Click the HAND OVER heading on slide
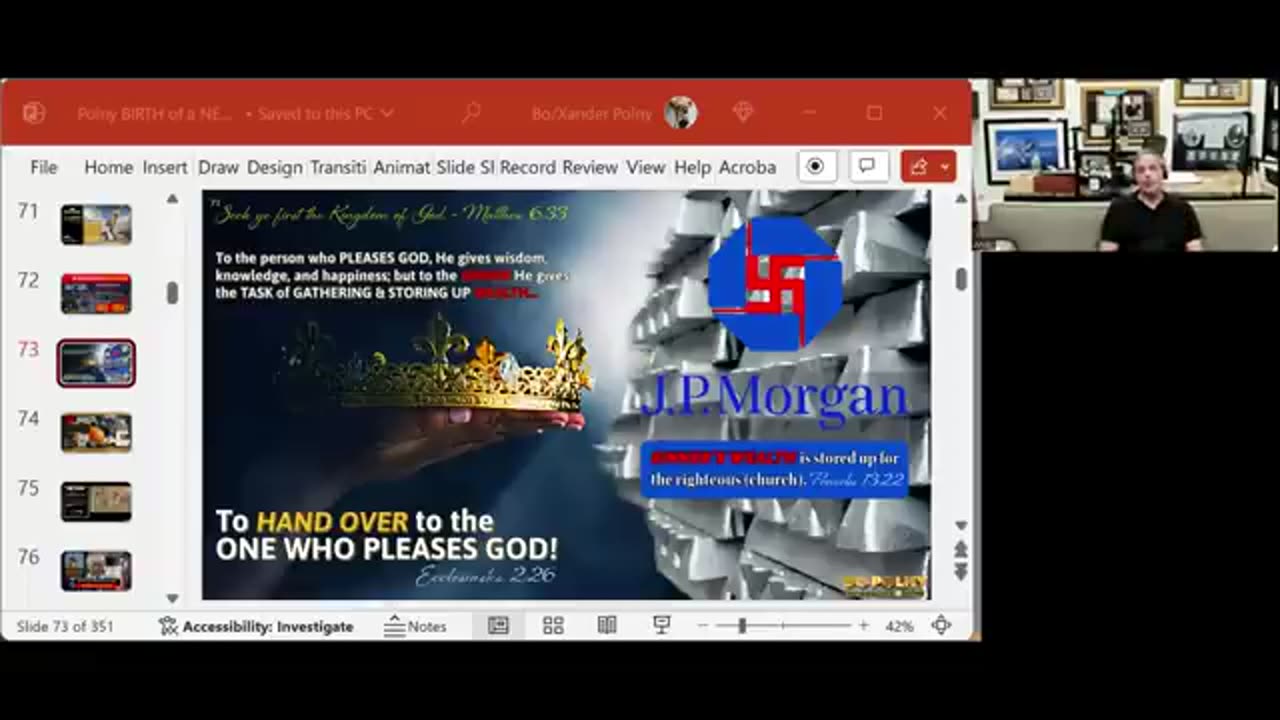1280x720 pixels. point(332,521)
